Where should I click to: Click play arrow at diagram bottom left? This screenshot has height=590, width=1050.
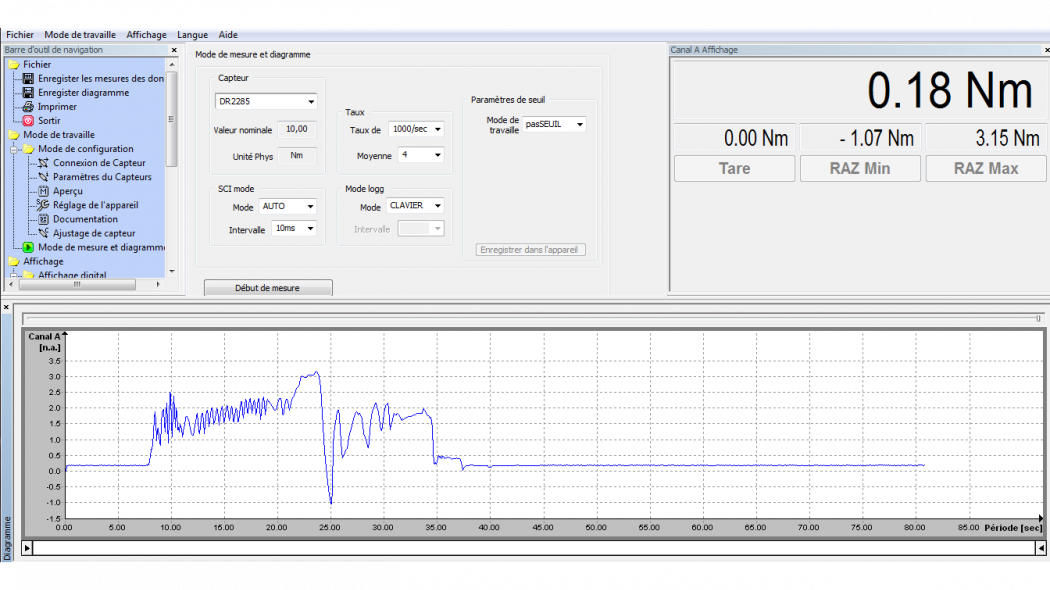coord(27,548)
